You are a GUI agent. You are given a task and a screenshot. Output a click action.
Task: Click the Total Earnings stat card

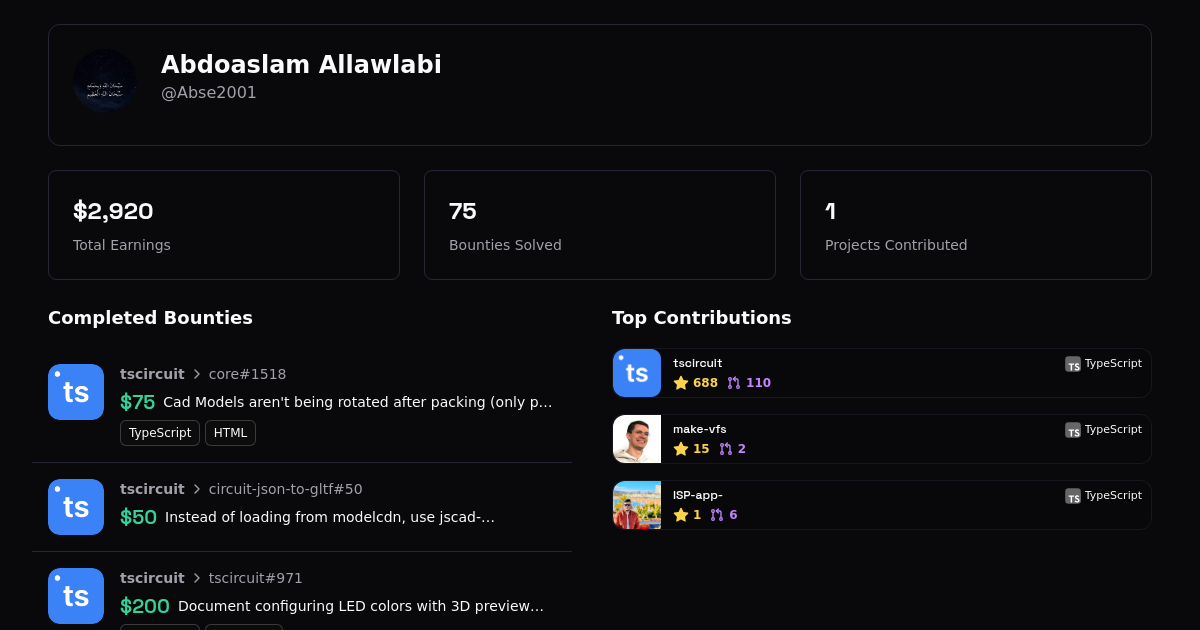[224, 224]
